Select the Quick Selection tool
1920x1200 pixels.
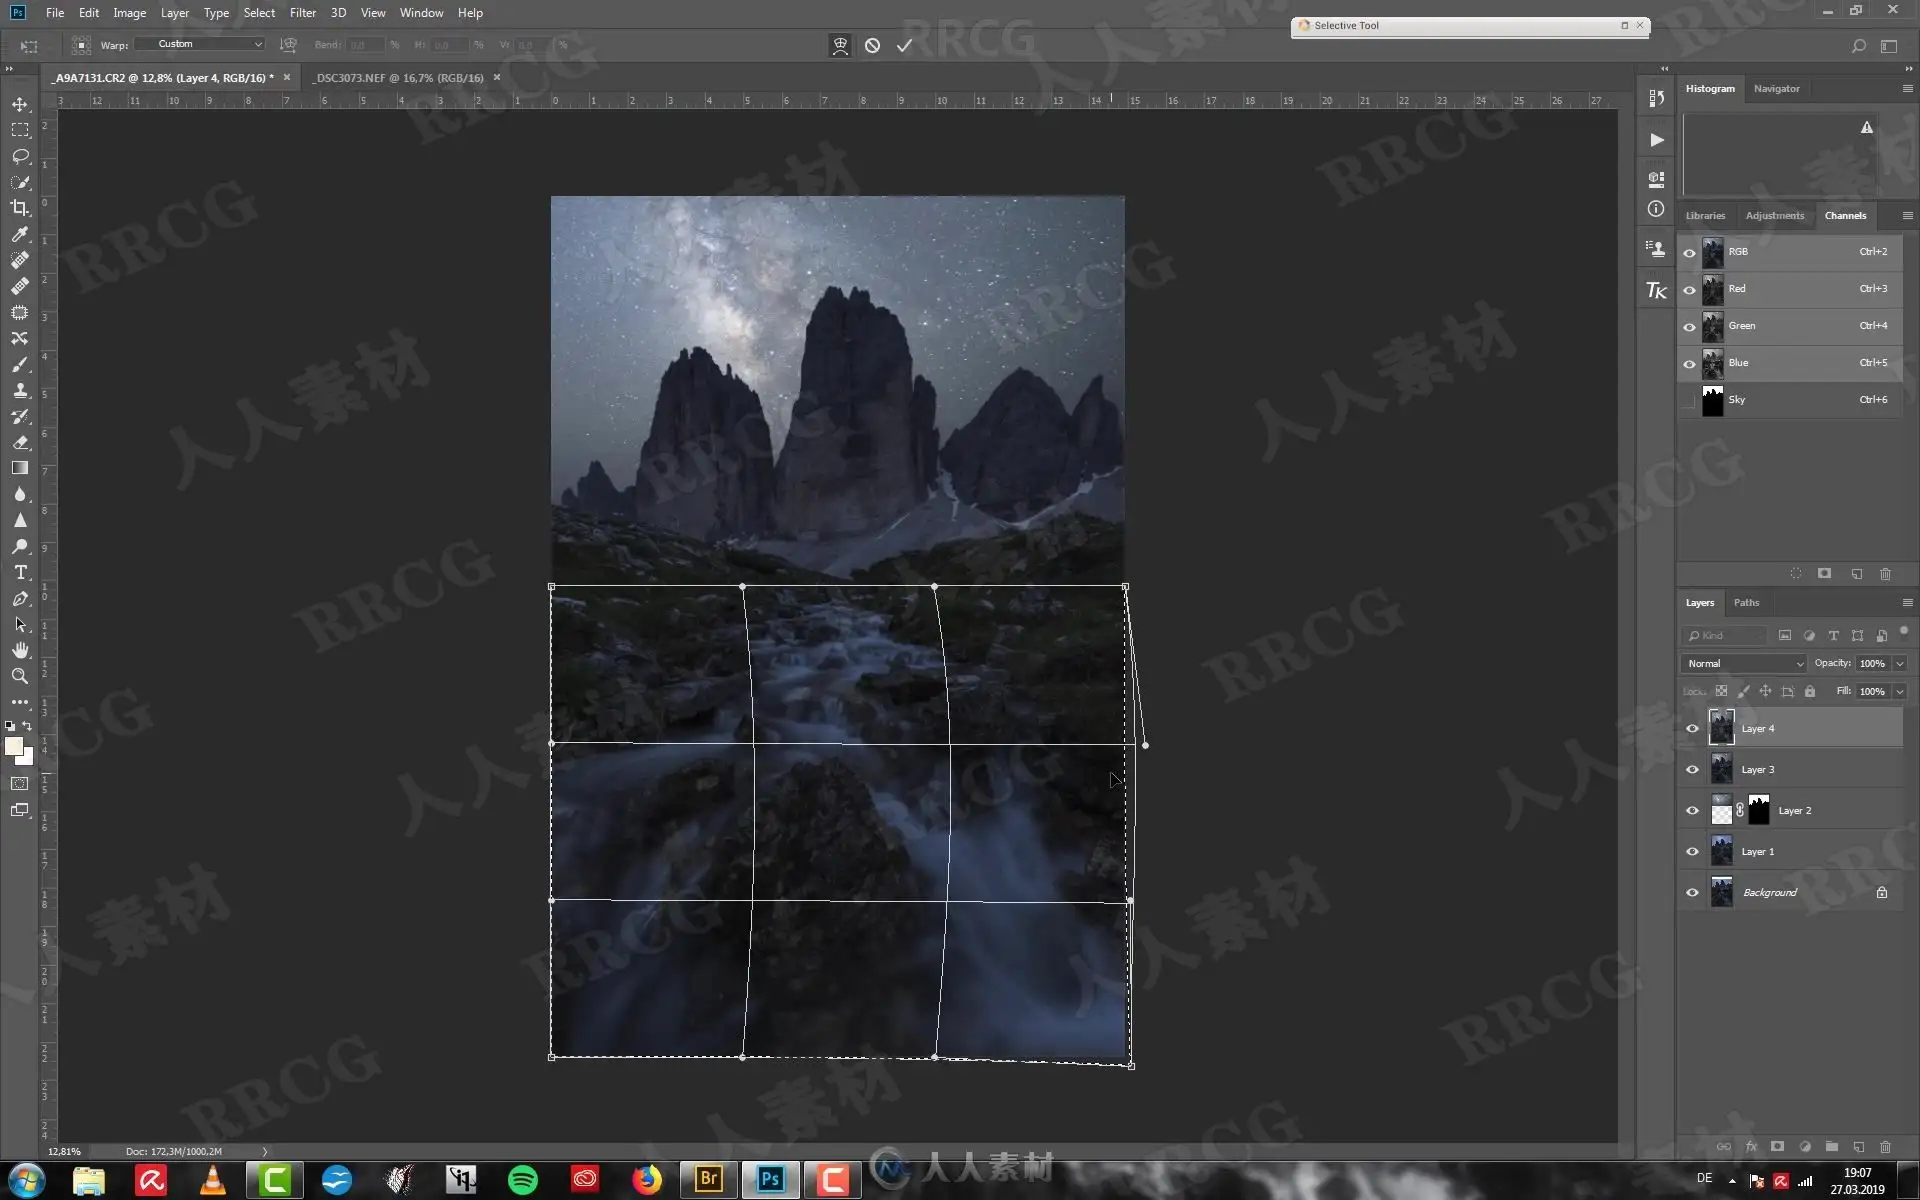pyautogui.click(x=20, y=182)
